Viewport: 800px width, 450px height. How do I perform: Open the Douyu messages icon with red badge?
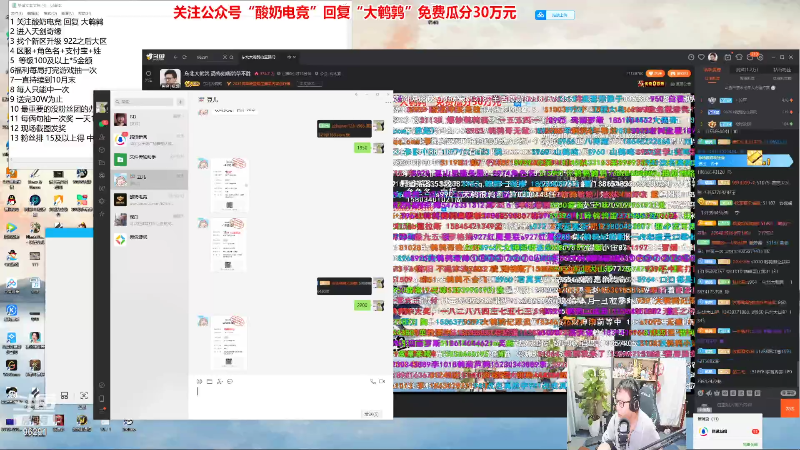(751, 57)
